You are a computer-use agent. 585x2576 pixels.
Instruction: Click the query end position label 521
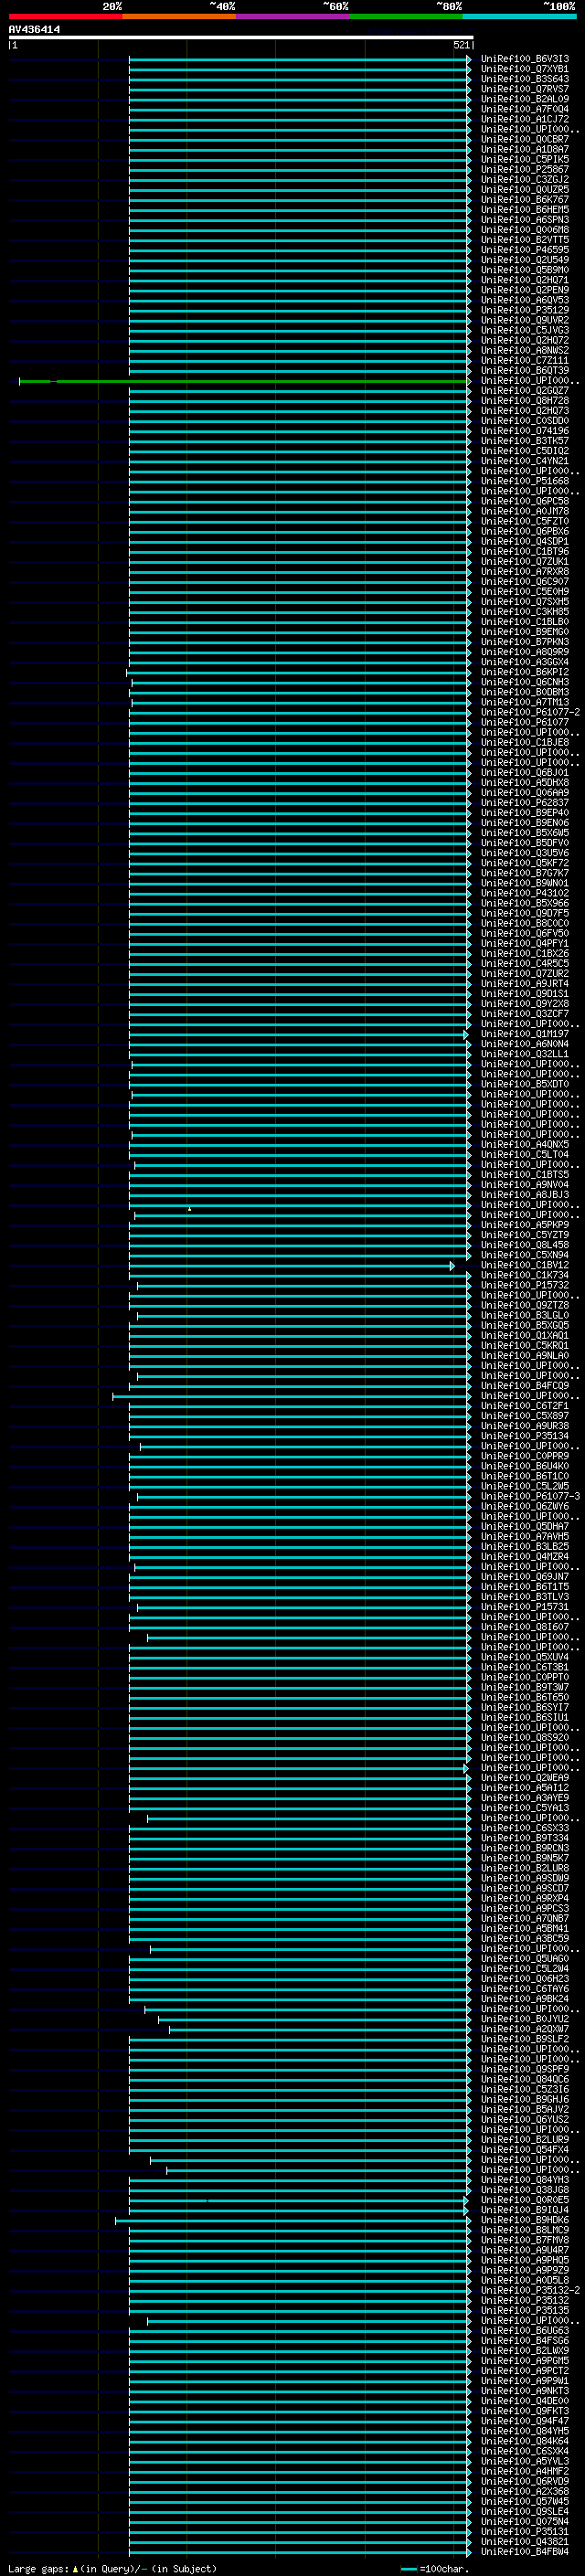click(461, 45)
